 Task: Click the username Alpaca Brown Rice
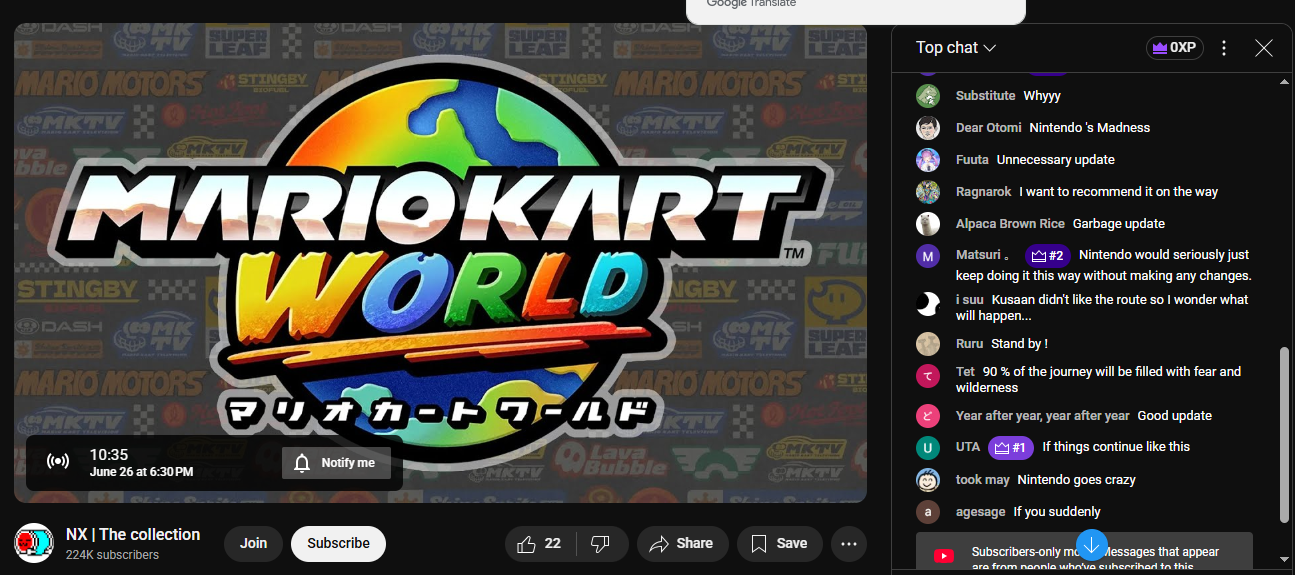point(1010,224)
